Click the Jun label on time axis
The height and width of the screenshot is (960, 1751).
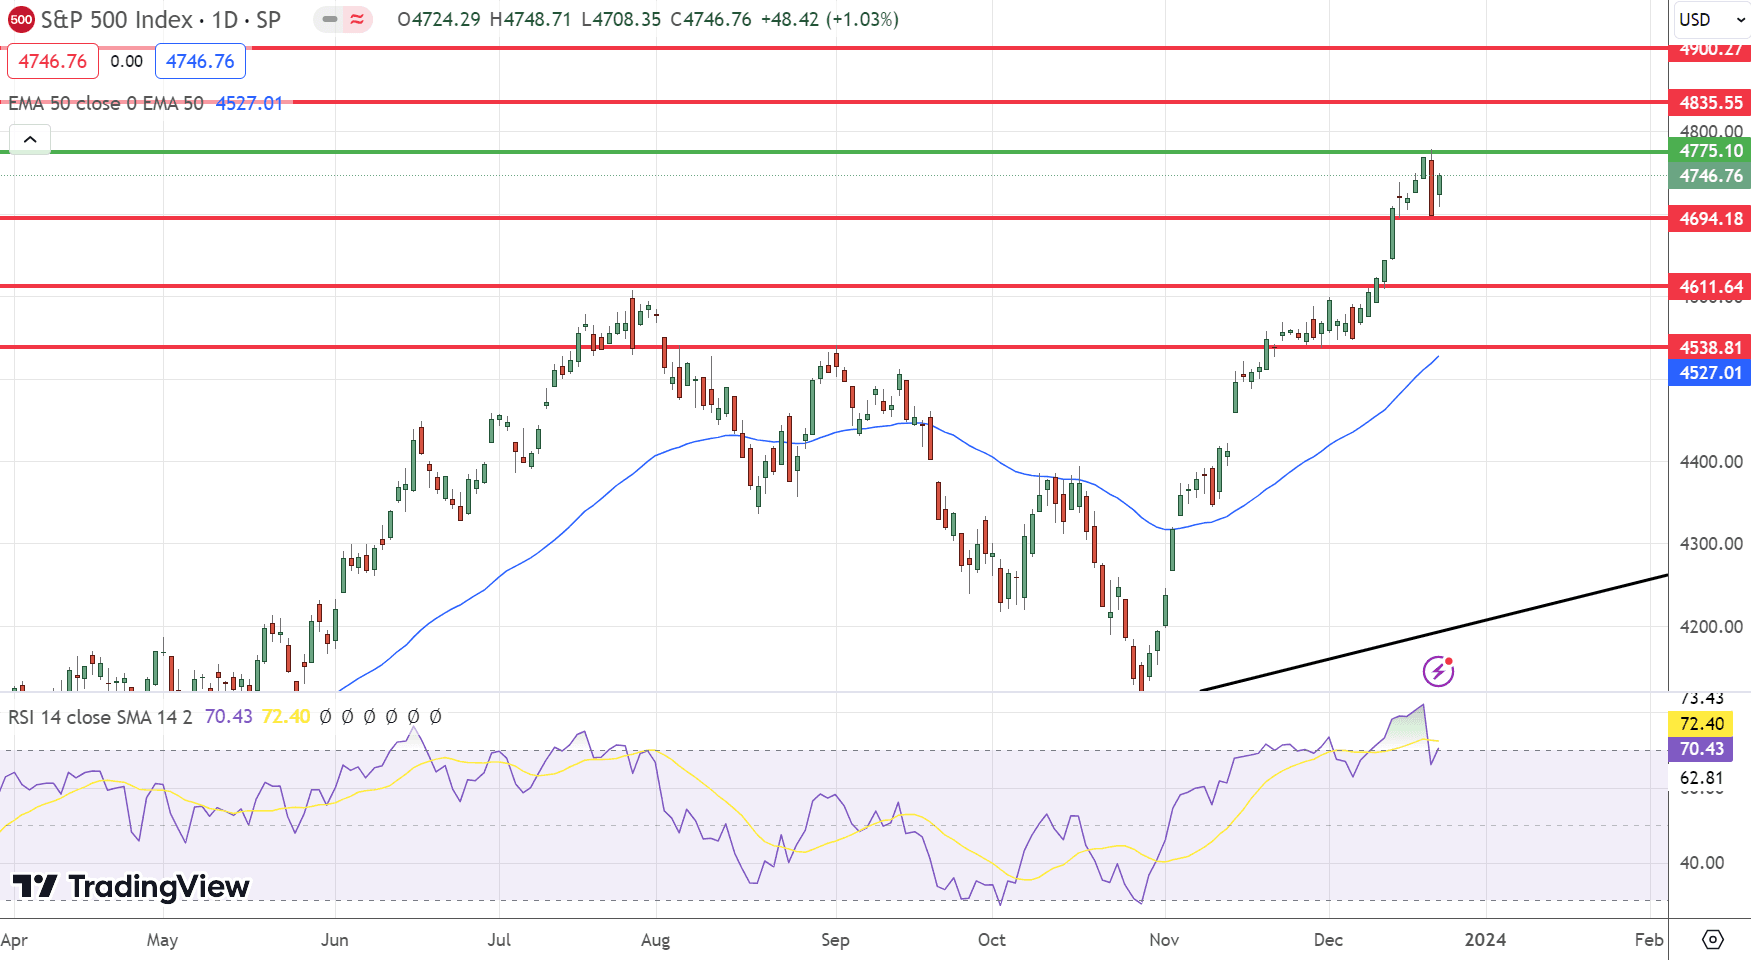[335, 940]
